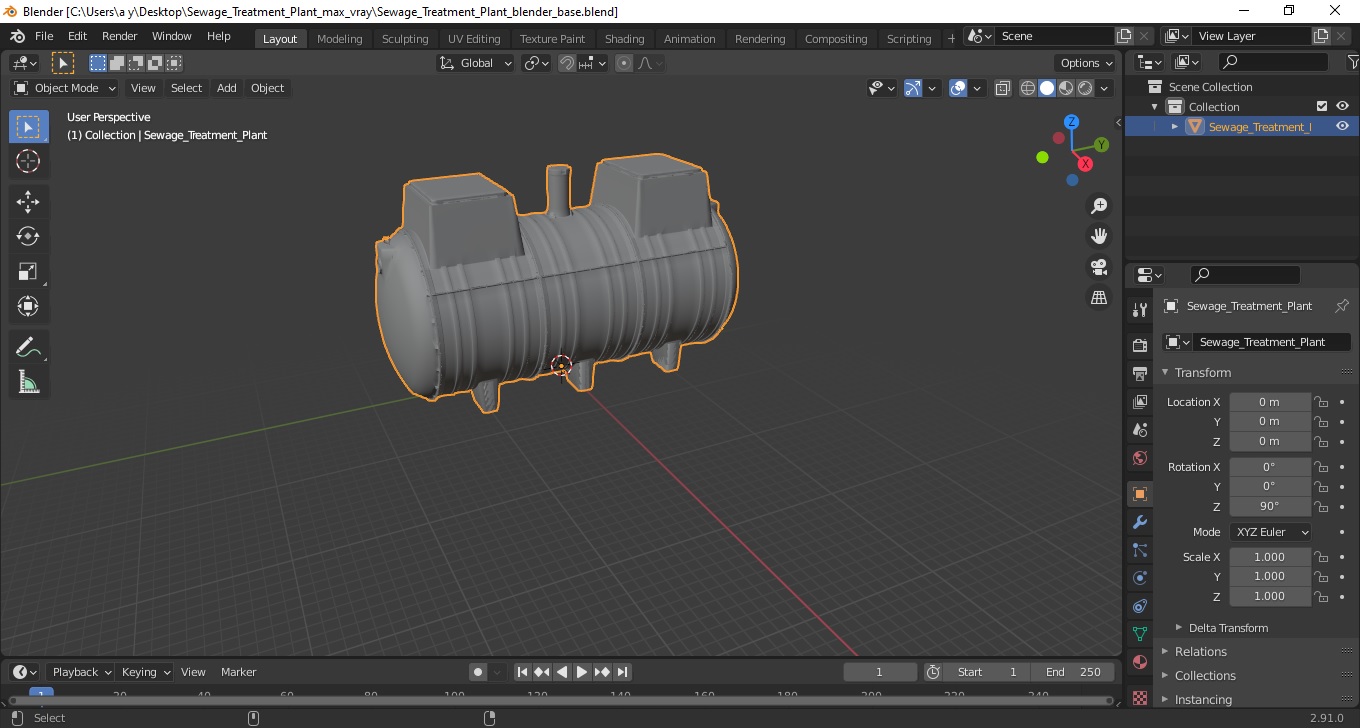This screenshot has width=1360, height=728.
Task: Toggle the camera view icon
Action: click(x=1099, y=267)
